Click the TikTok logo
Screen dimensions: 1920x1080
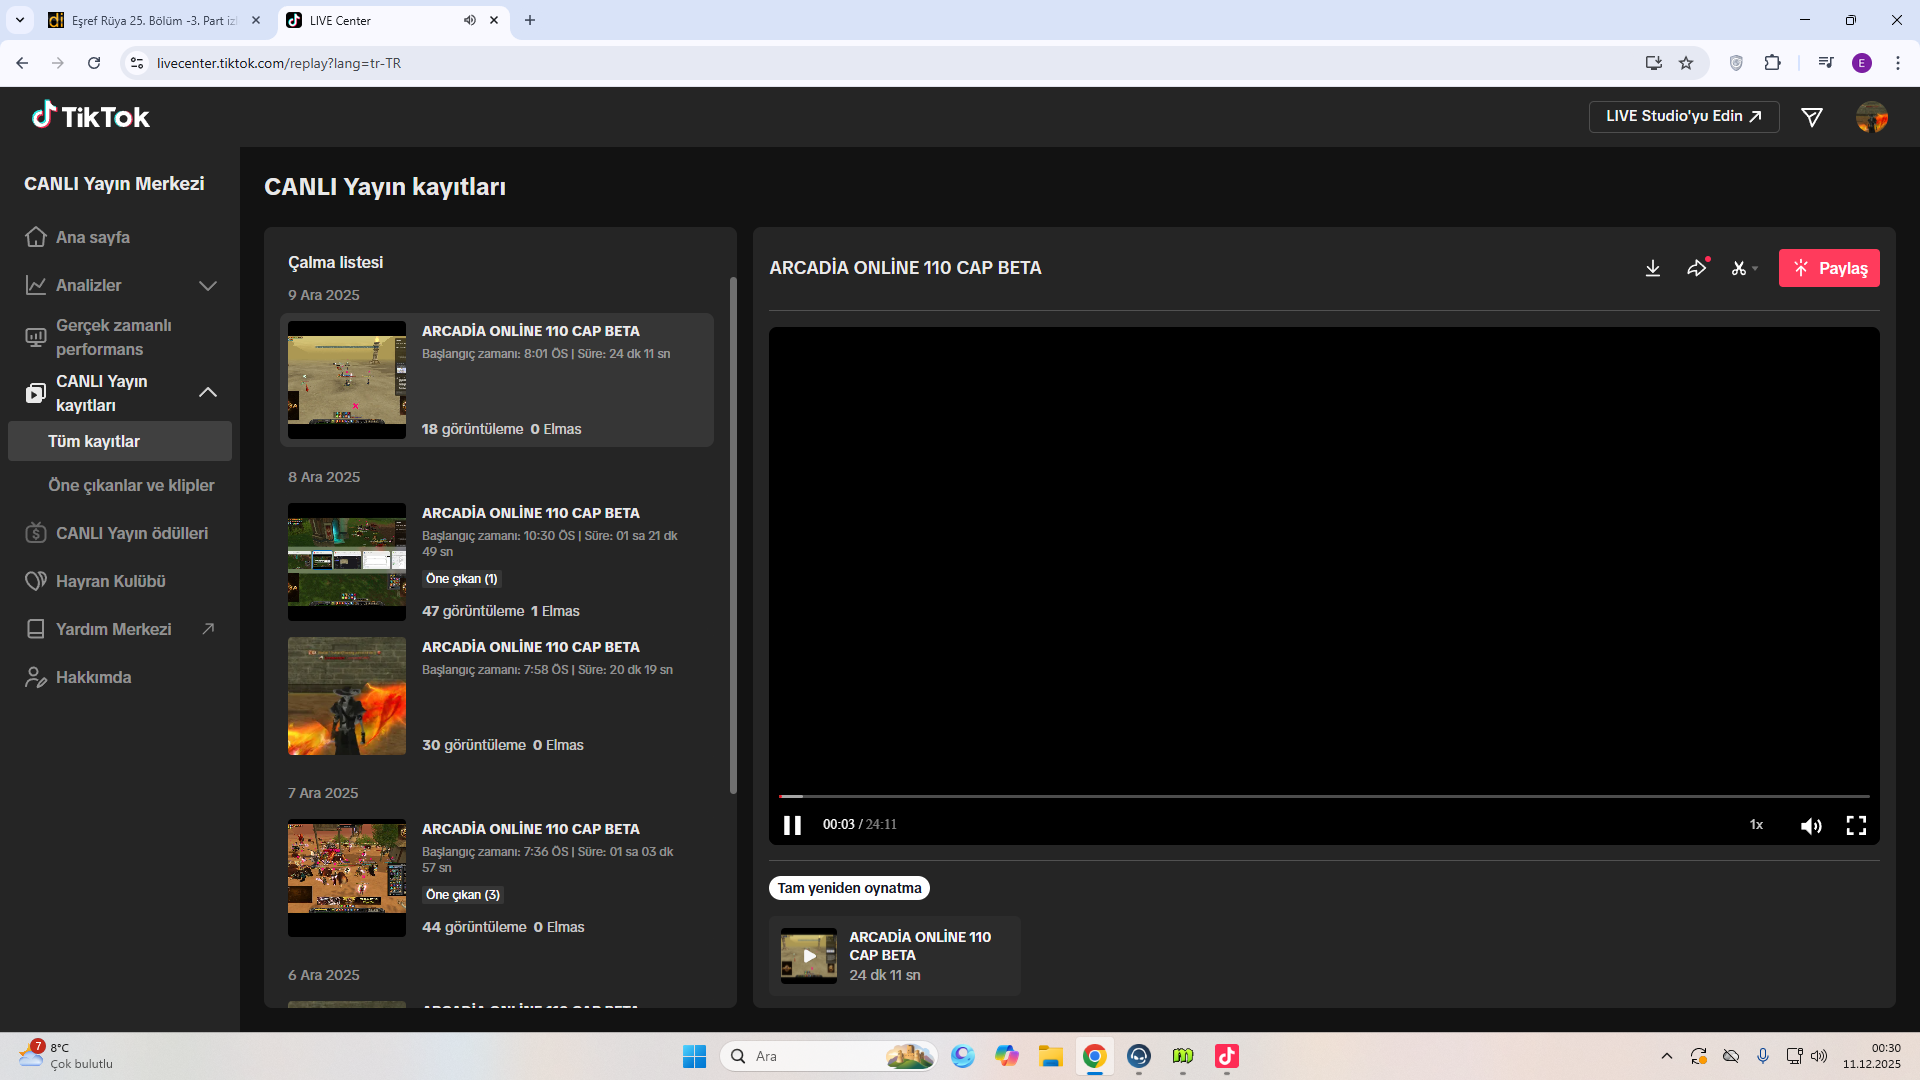pyautogui.click(x=90, y=116)
